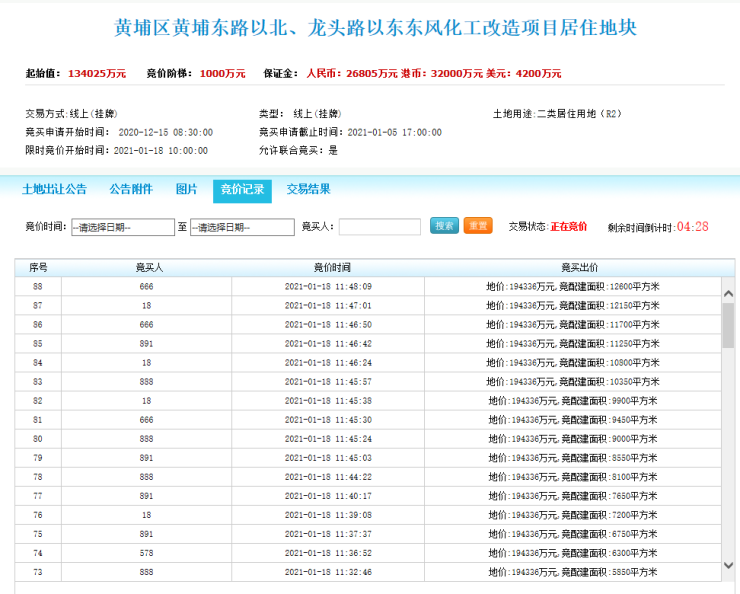This screenshot has width=740, height=594.
Task: Click the orange 重置 button
Action: (x=478, y=226)
